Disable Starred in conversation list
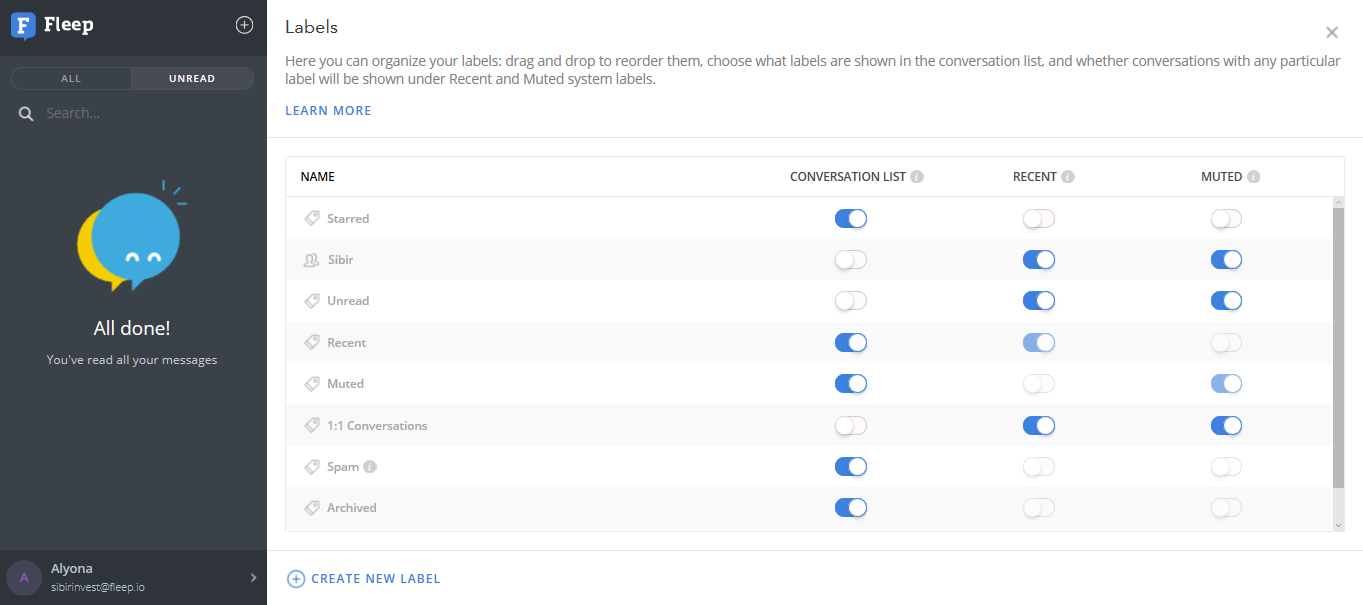This screenshot has height=605, width=1363. (x=851, y=219)
